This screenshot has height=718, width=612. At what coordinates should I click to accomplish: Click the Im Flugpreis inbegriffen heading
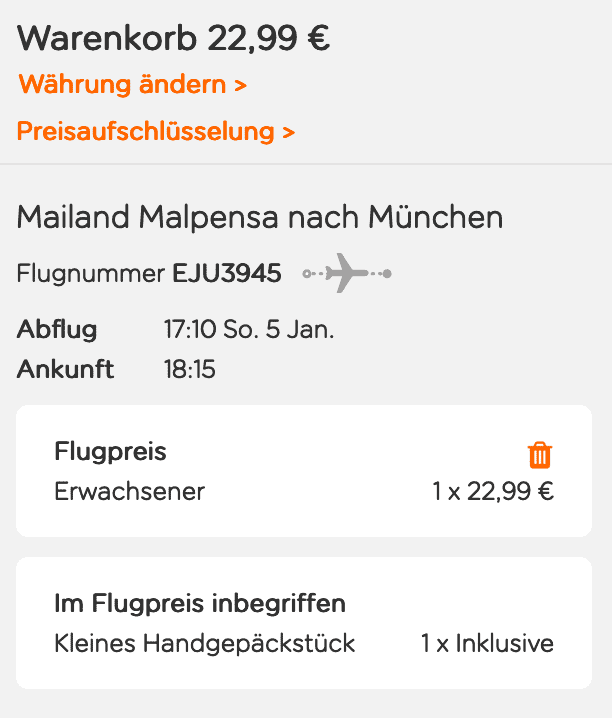(200, 604)
